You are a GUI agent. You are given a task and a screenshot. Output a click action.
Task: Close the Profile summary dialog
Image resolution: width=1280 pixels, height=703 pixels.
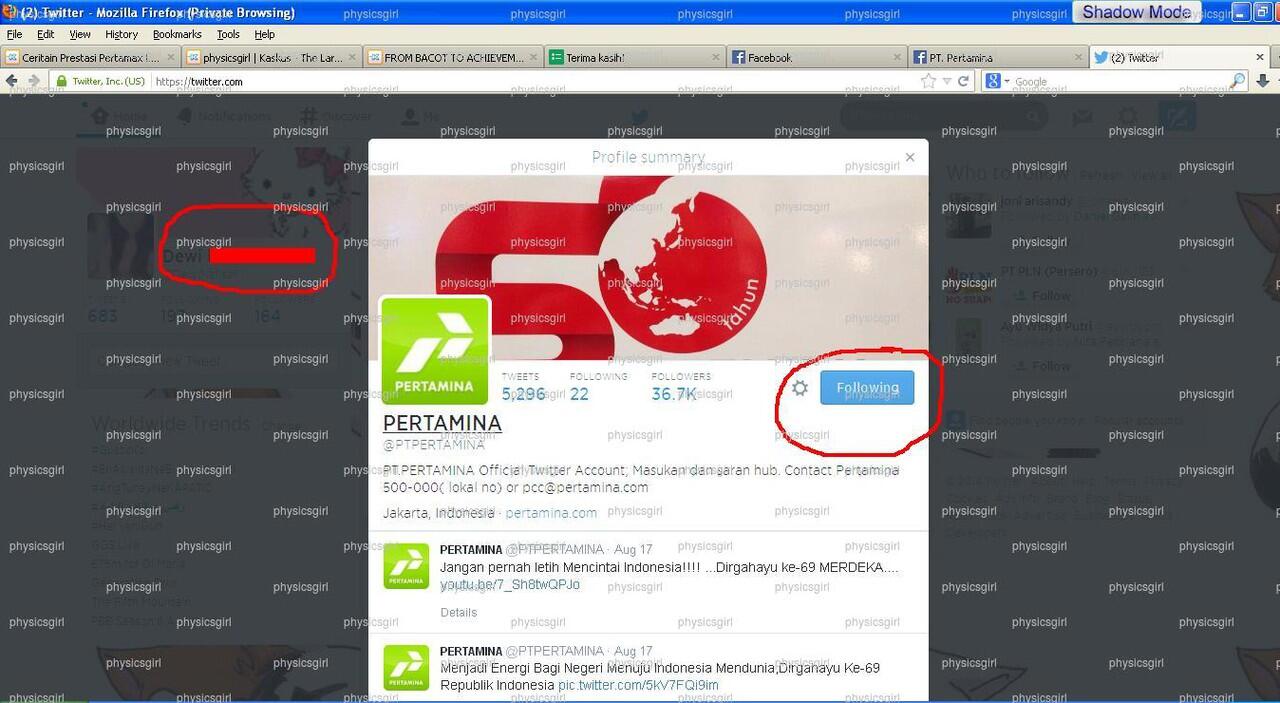tap(910, 157)
